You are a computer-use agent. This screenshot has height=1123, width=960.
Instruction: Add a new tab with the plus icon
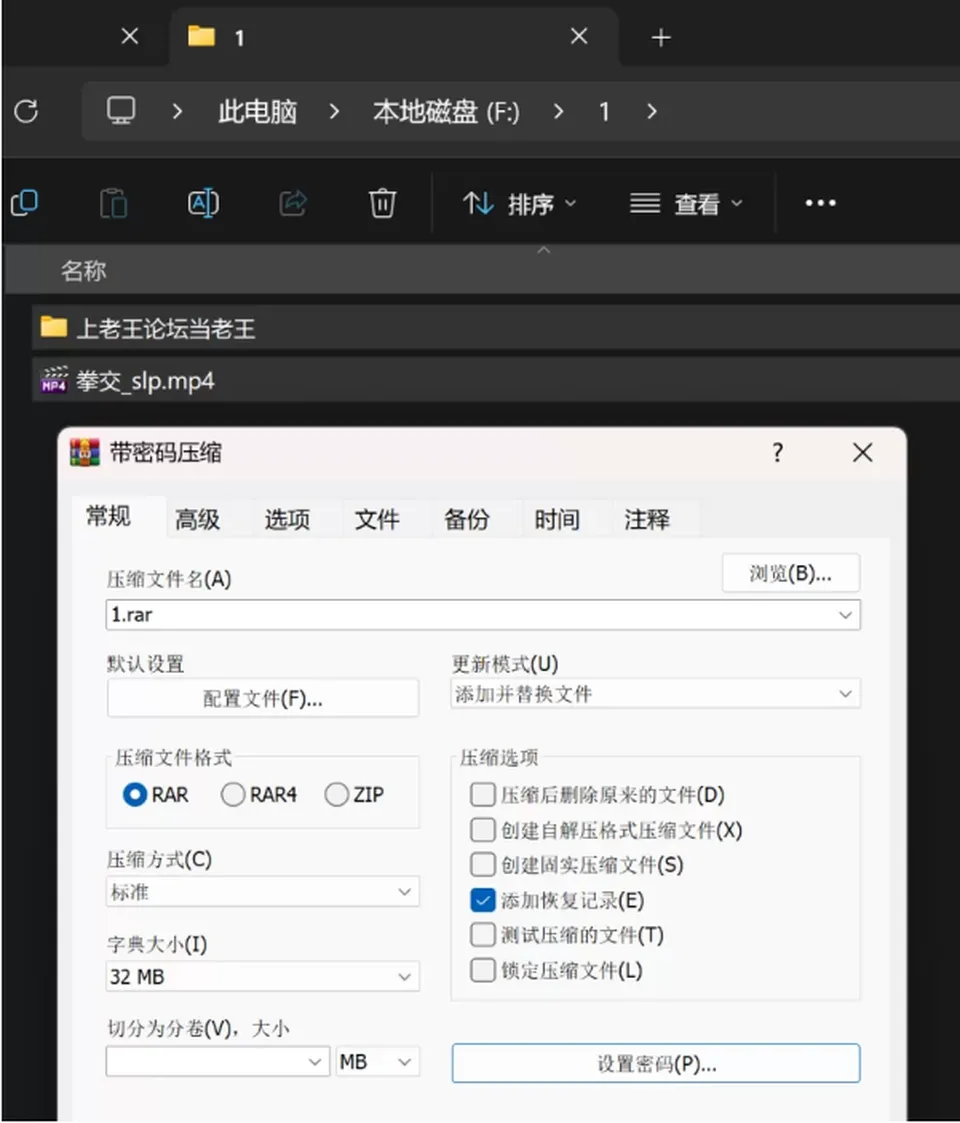point(661,37)
